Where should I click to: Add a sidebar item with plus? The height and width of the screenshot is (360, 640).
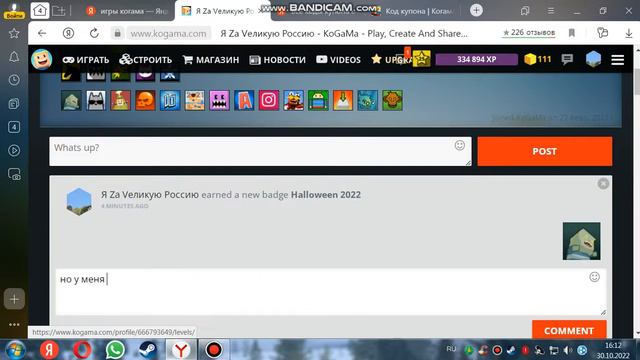[x=14, y=299]
